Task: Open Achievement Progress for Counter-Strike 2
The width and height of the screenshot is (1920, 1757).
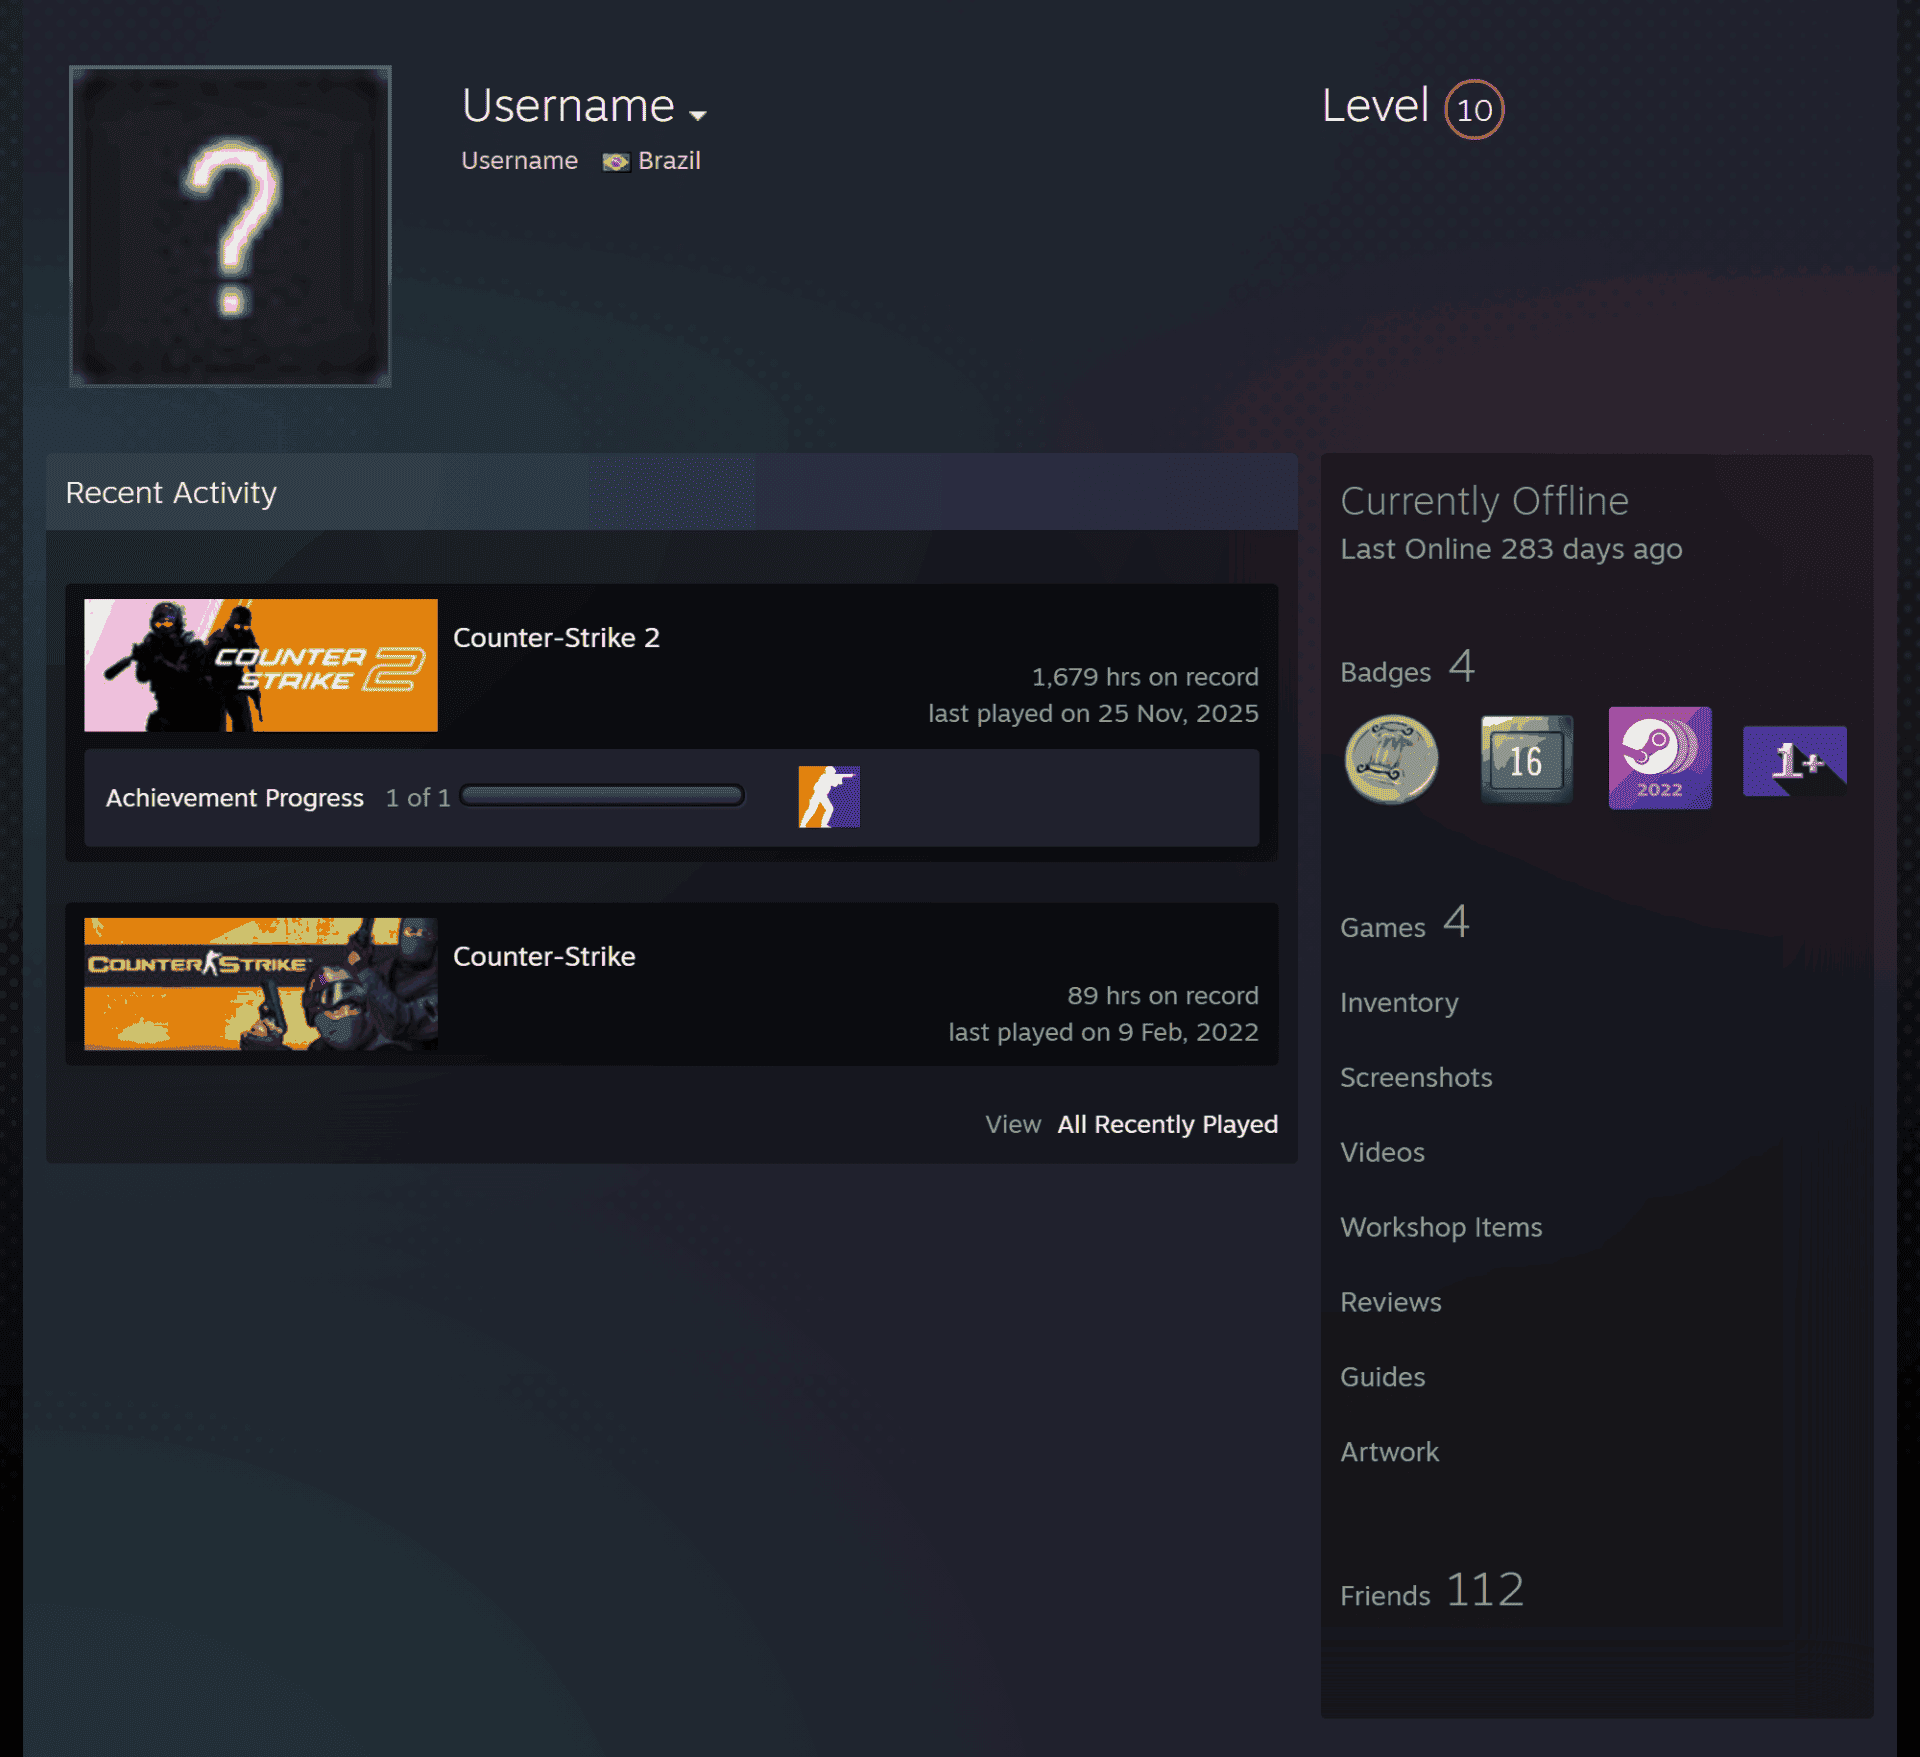Action: [x=234, y=798]
